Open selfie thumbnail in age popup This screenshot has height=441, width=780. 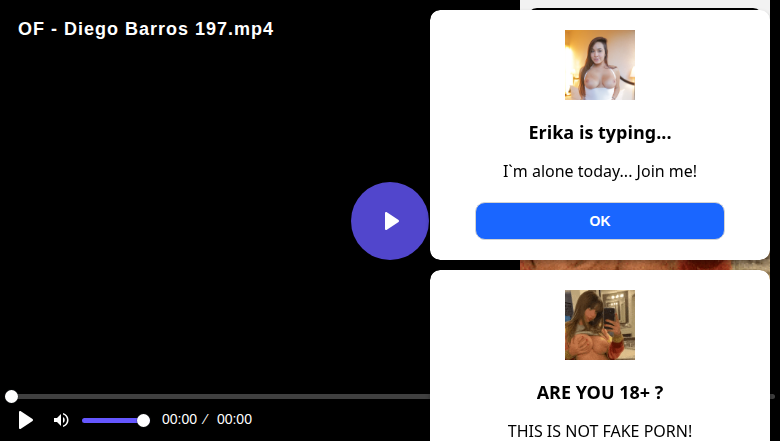pos(599,325)
